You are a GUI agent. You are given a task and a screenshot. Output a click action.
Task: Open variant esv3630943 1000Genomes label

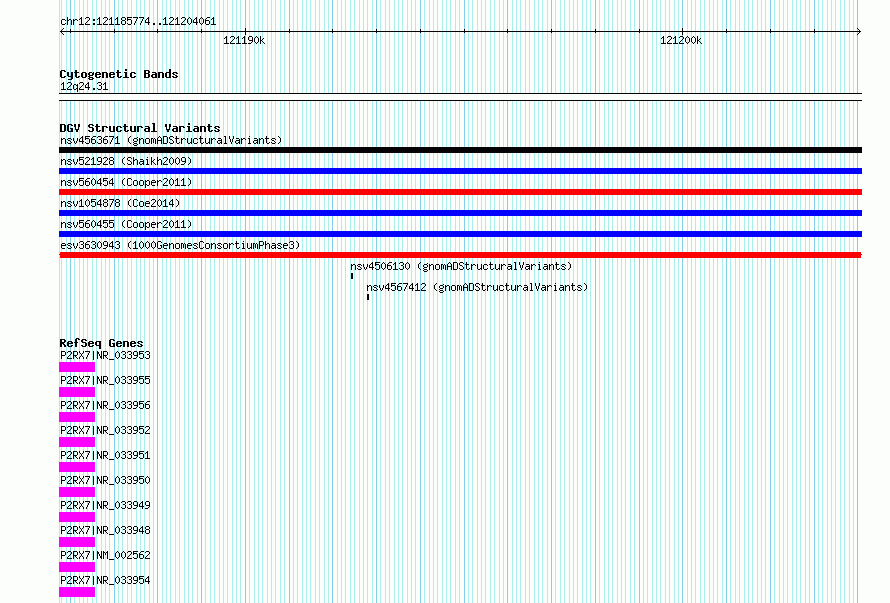point(180,245)
